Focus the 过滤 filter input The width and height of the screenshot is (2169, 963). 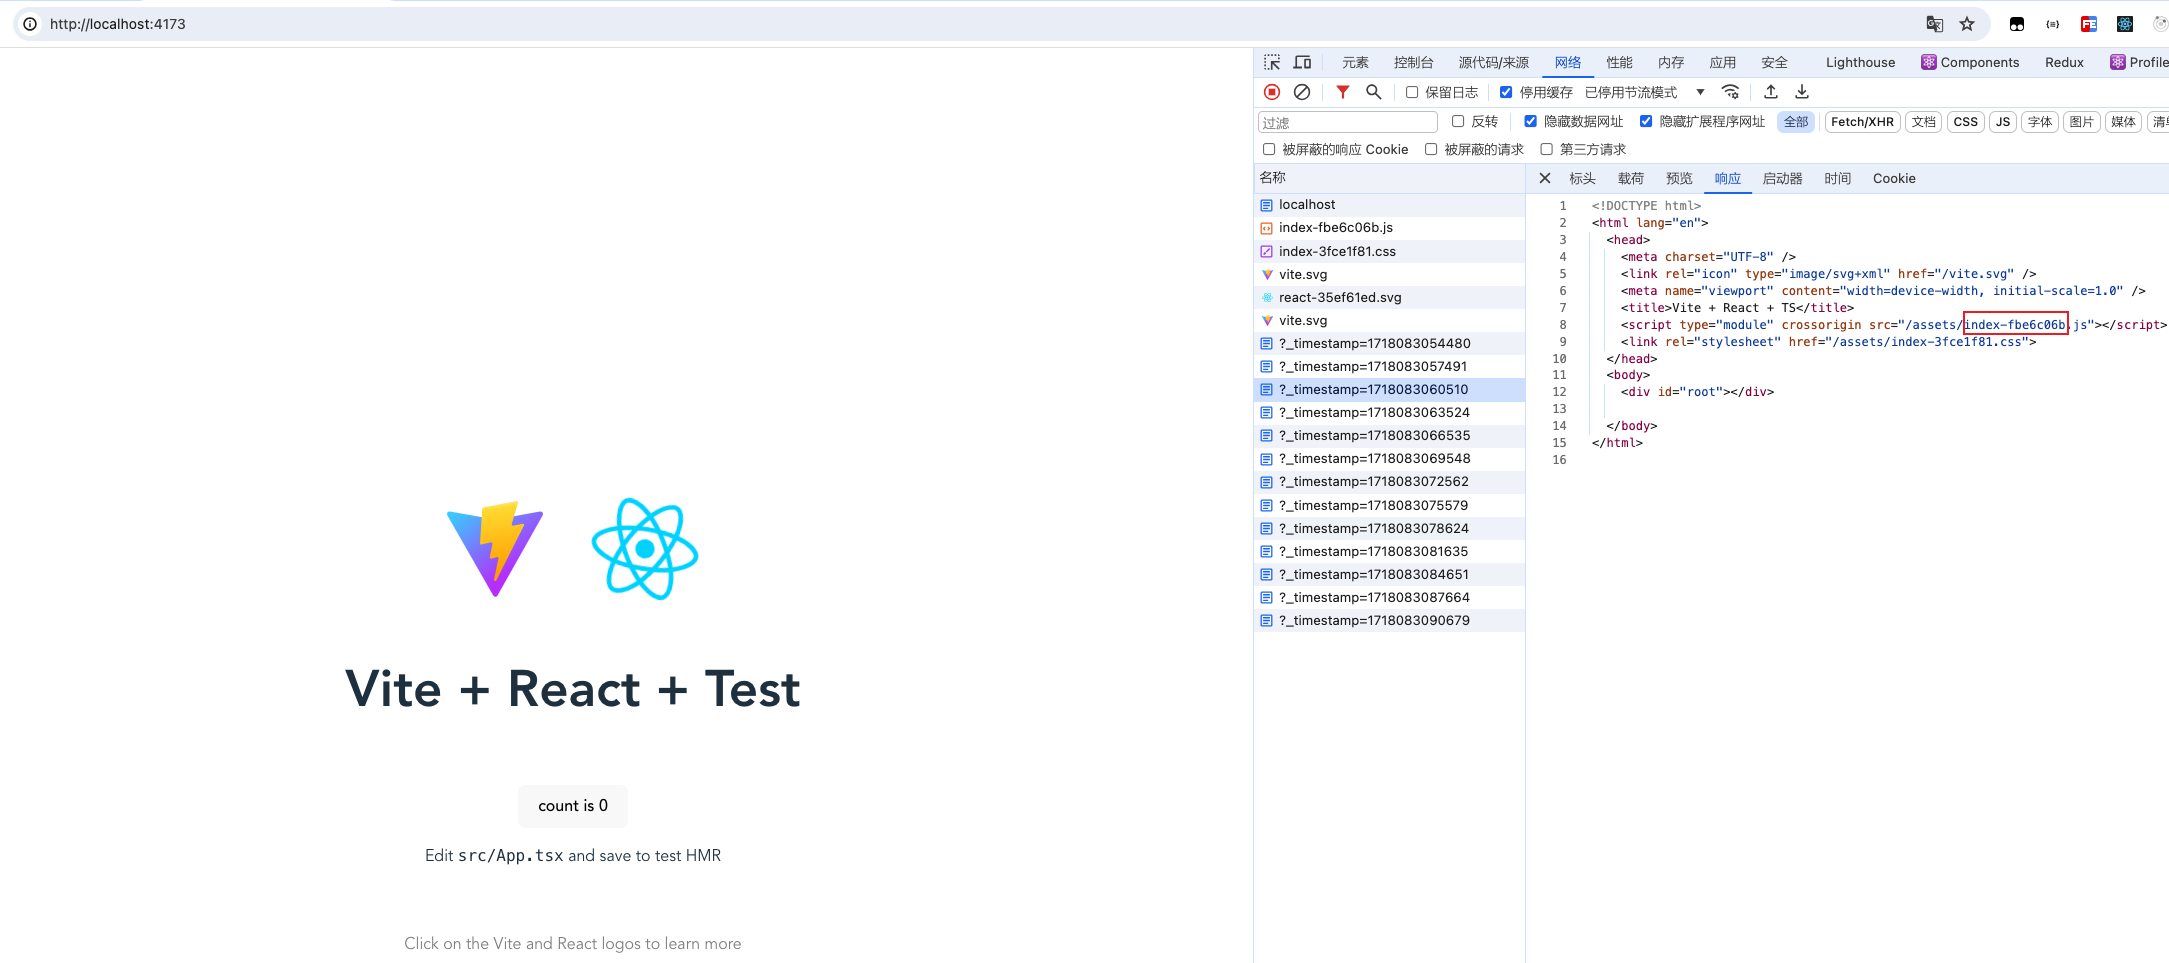point(1347,122)
